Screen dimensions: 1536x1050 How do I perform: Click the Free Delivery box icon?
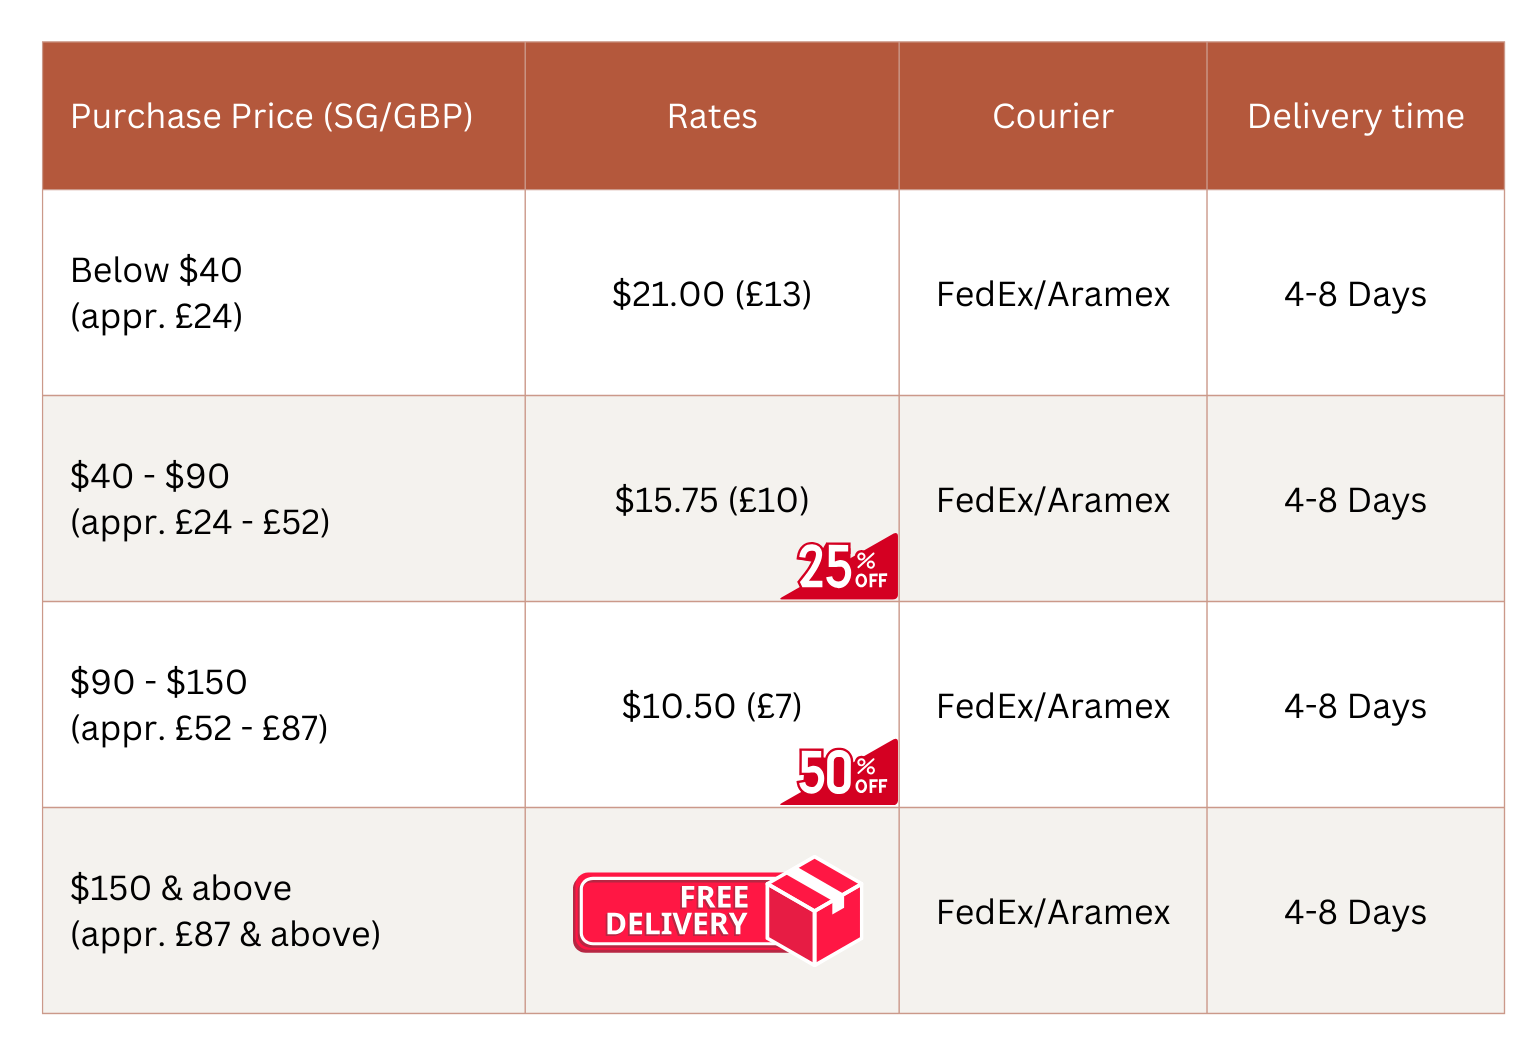[x=815, y=909]
